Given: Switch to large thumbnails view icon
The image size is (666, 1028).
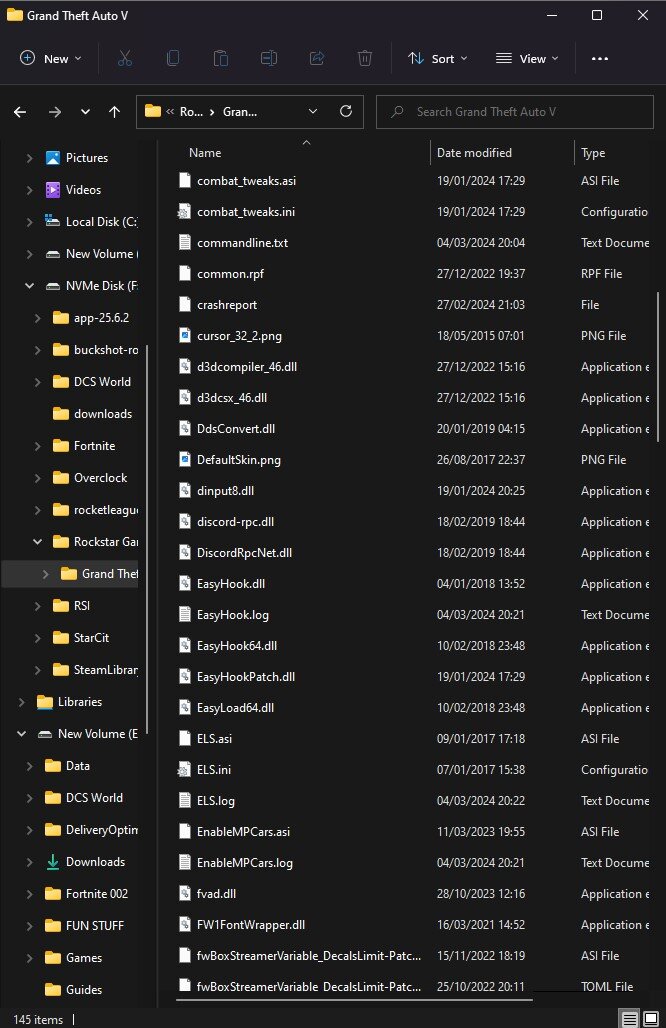Looking at the screenshot, I should click(x=651, y=1019).
